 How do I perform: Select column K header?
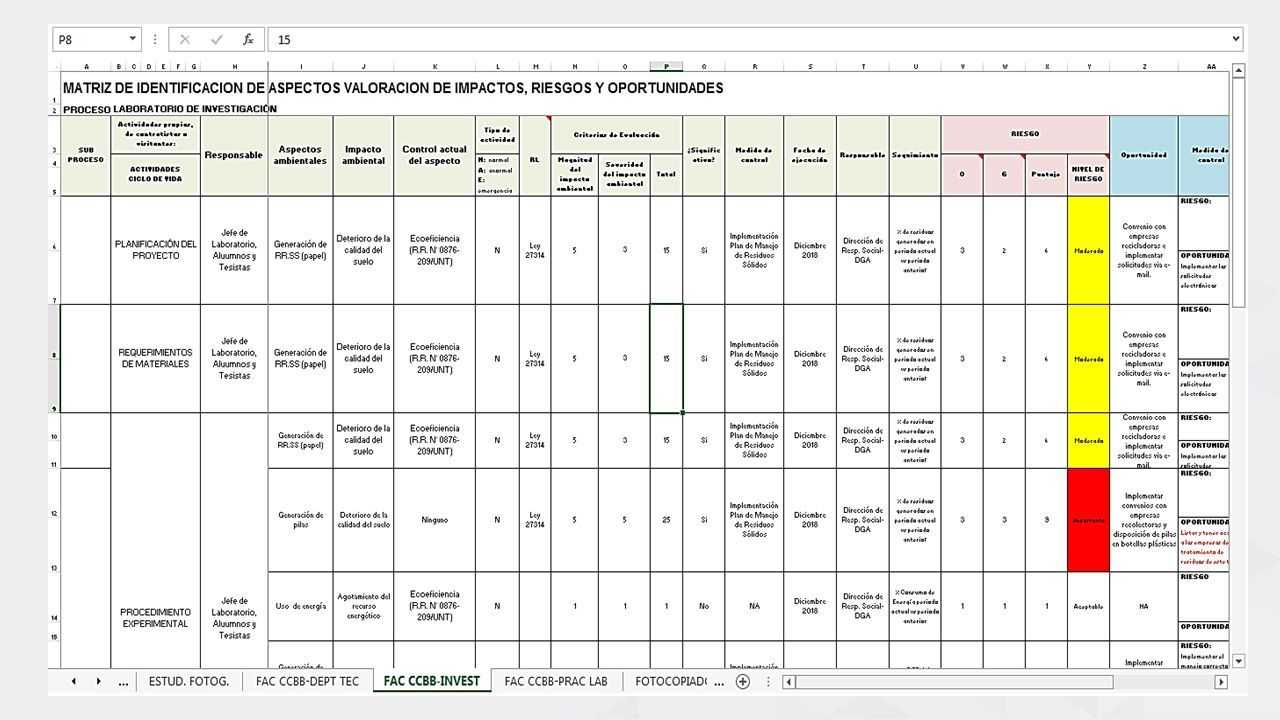434,67
